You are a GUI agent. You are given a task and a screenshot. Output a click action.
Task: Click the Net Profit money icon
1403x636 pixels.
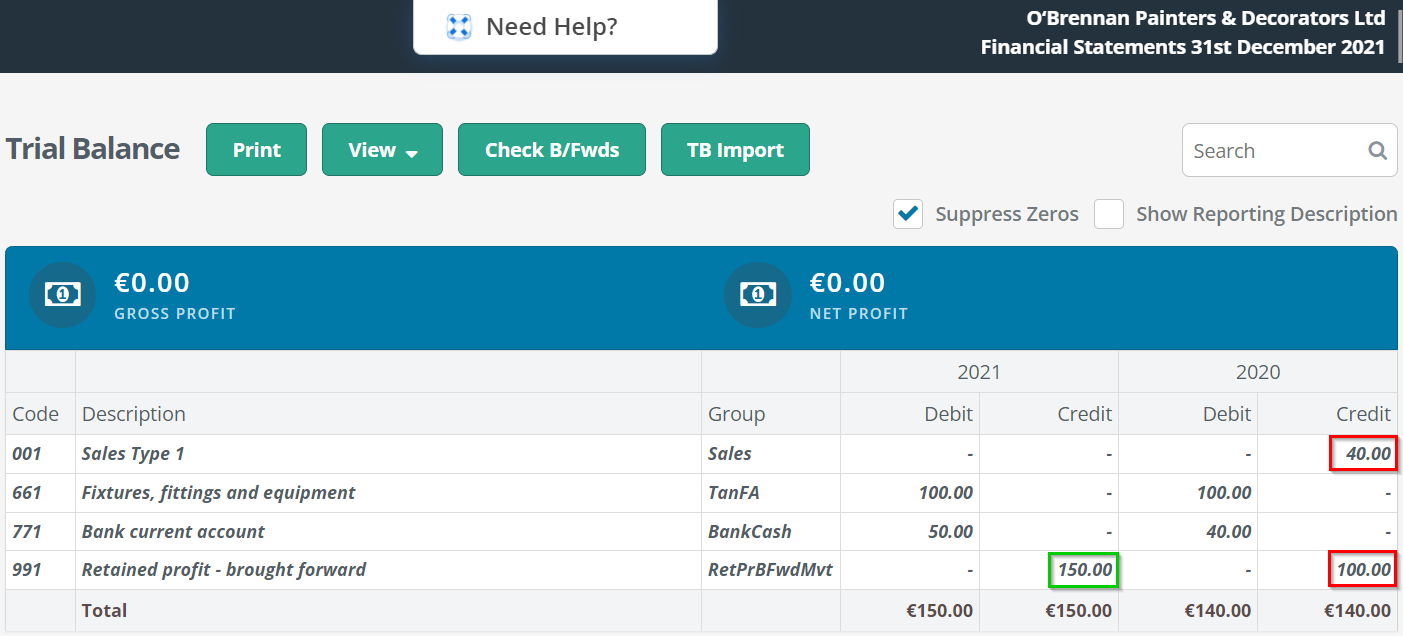coord(758,294)
